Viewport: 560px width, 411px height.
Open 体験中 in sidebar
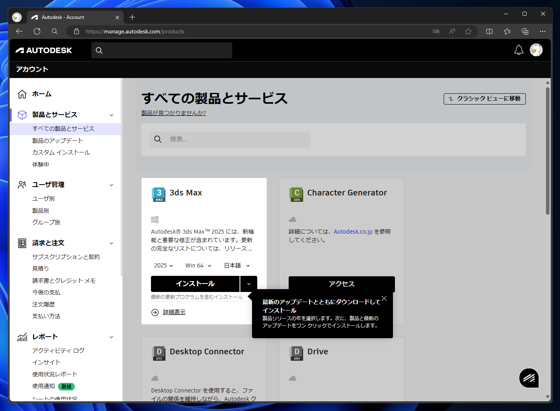tap(41, 165)
